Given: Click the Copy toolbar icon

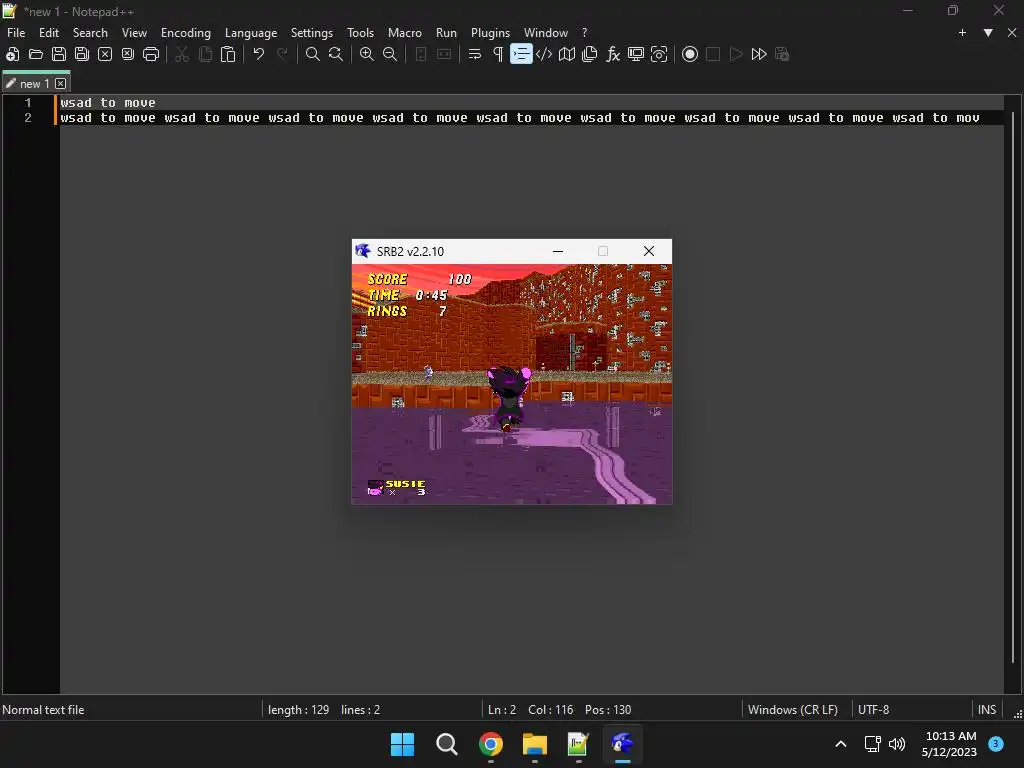Looking at the screenshot, I should (205, 54).
